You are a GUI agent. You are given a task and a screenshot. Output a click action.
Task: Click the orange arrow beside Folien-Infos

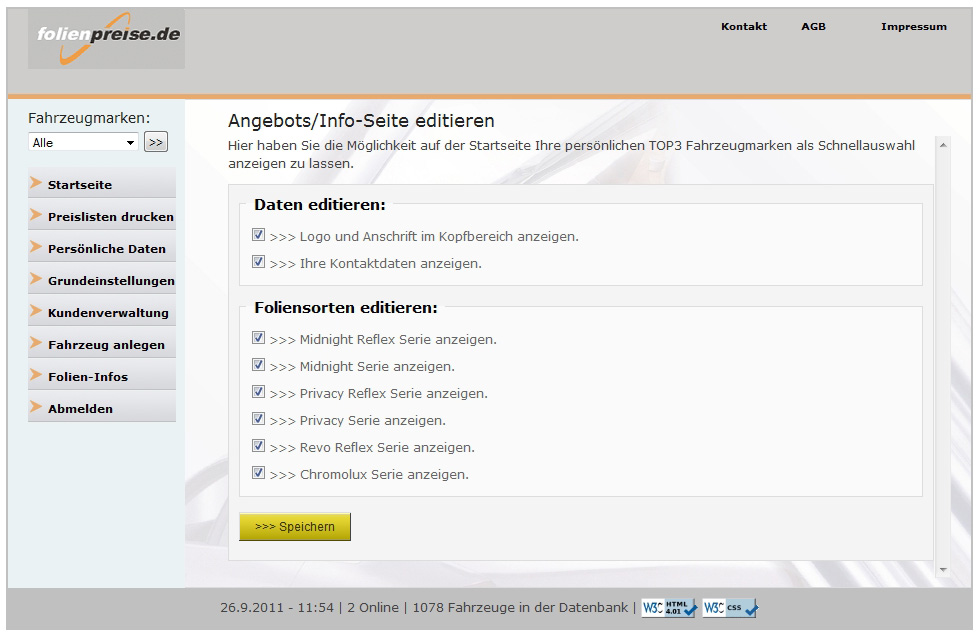click(x=36, y=375)
